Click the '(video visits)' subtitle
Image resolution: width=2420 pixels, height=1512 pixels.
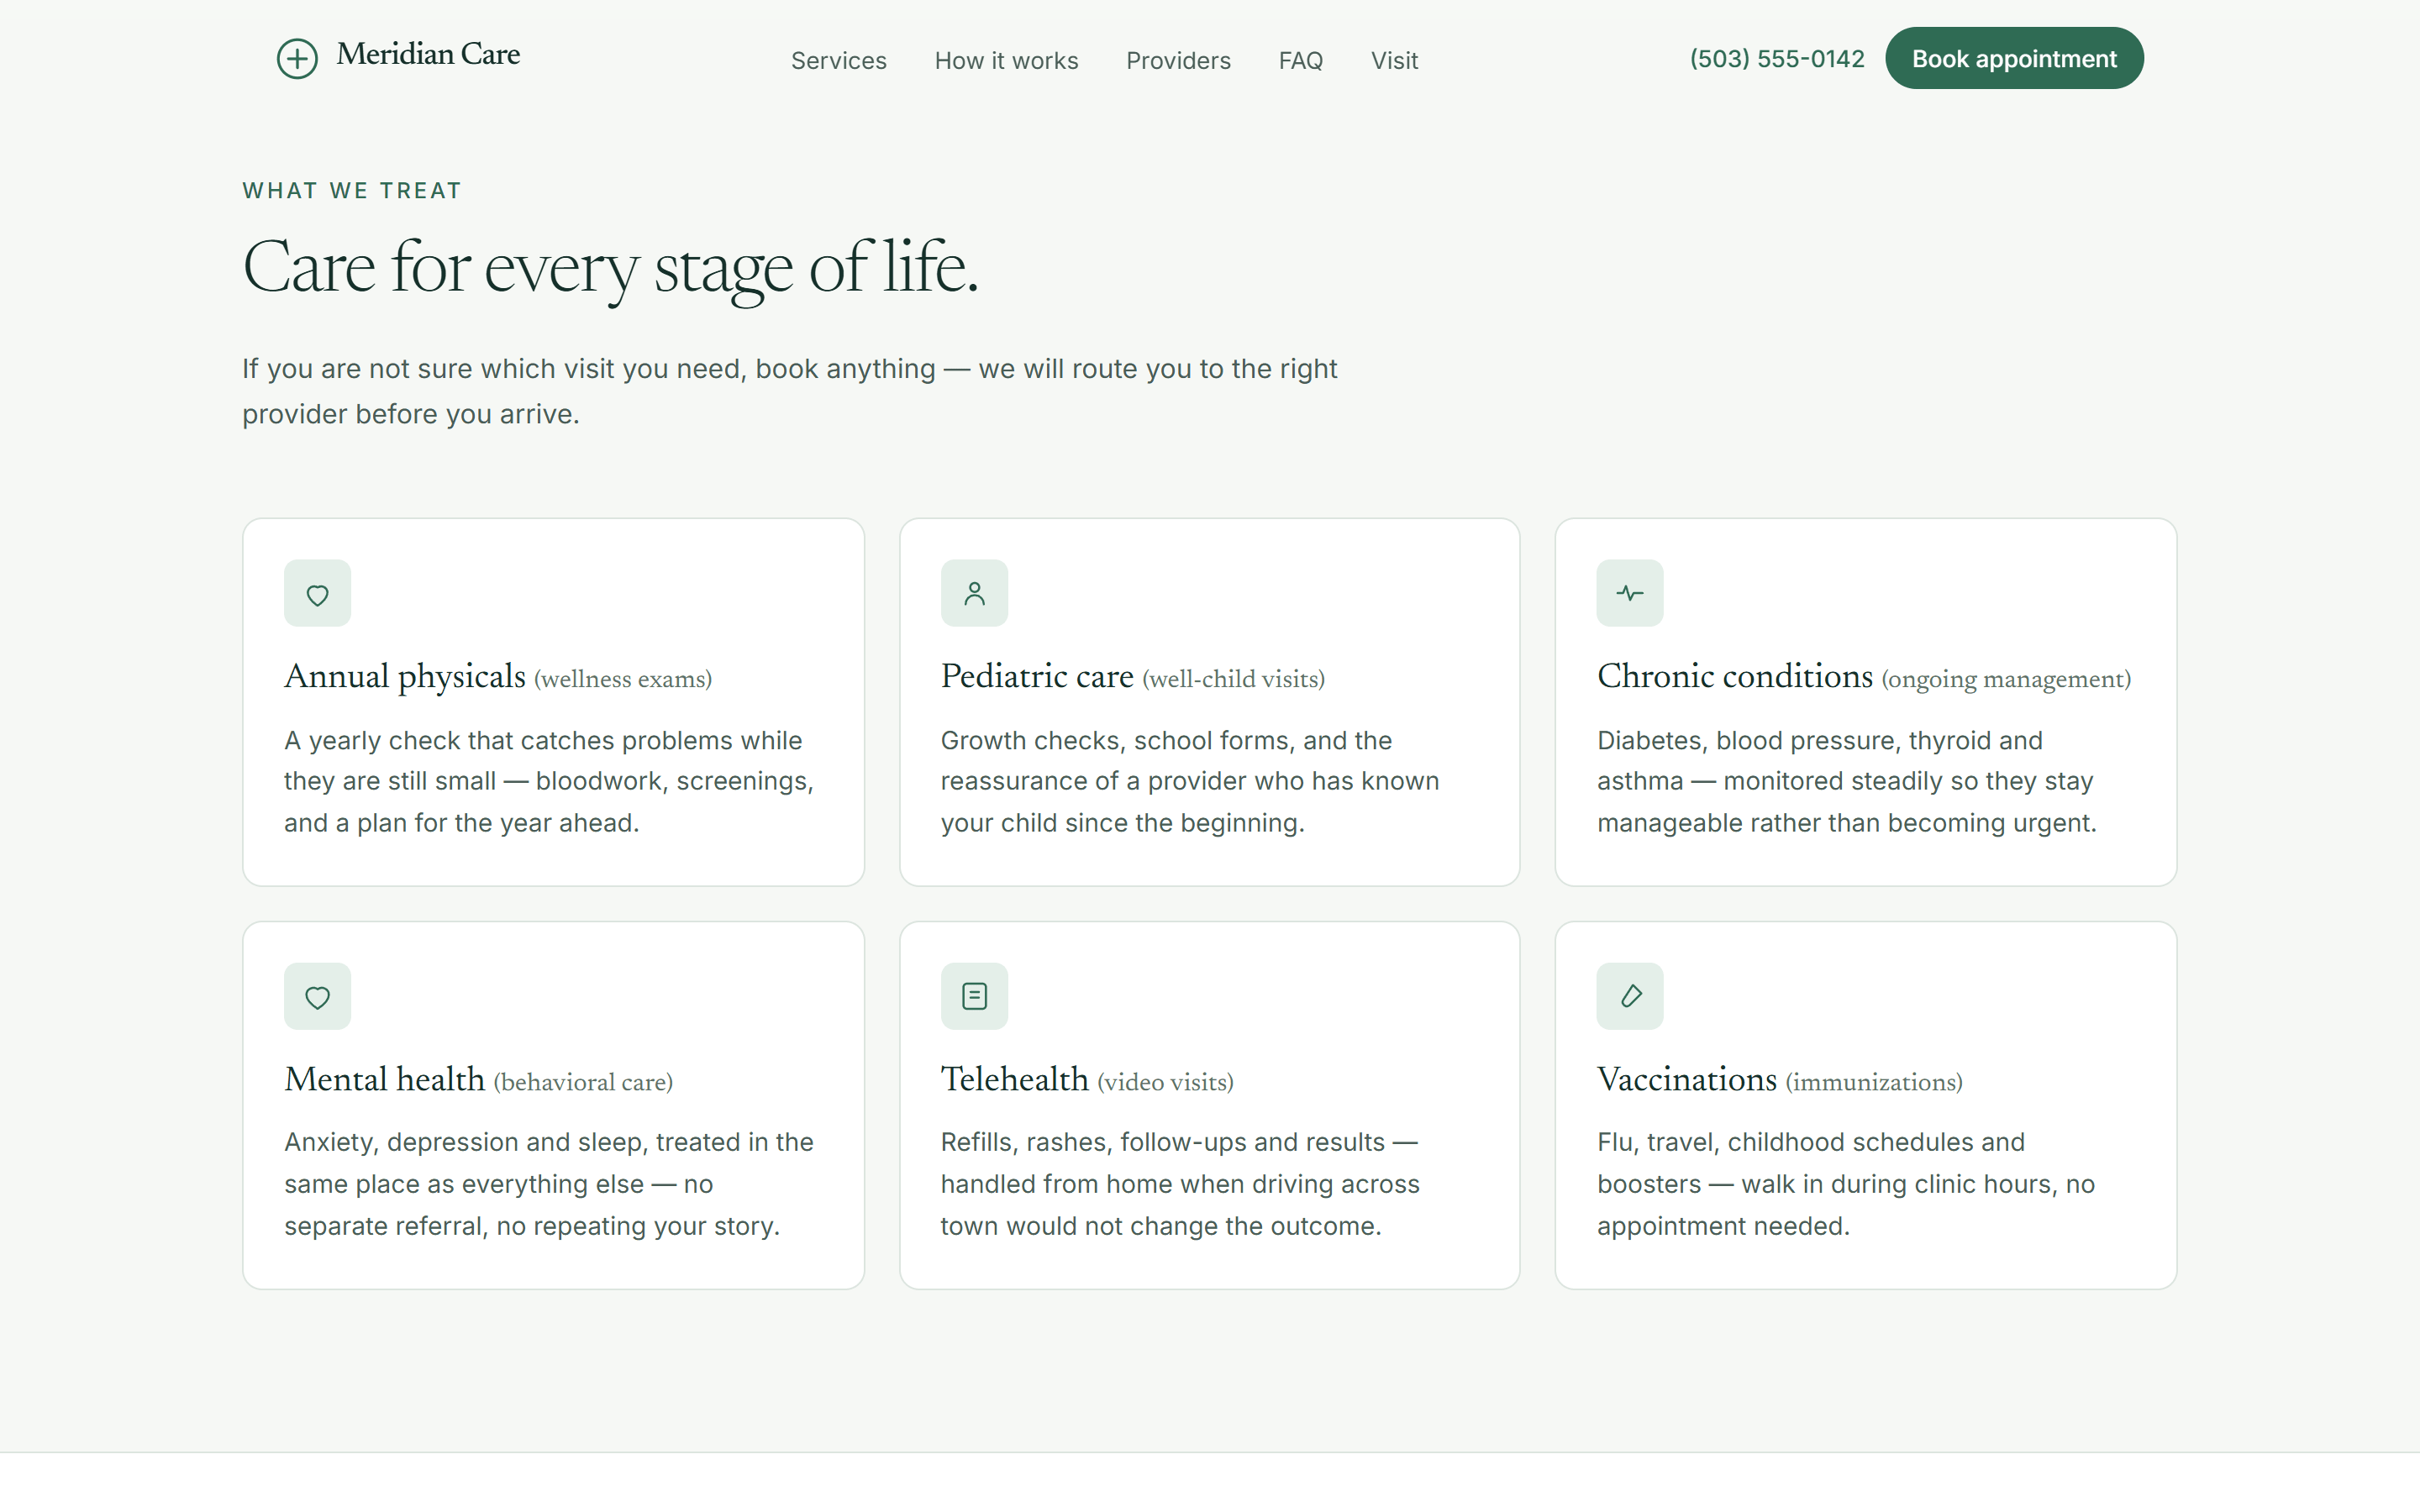1165,1083
